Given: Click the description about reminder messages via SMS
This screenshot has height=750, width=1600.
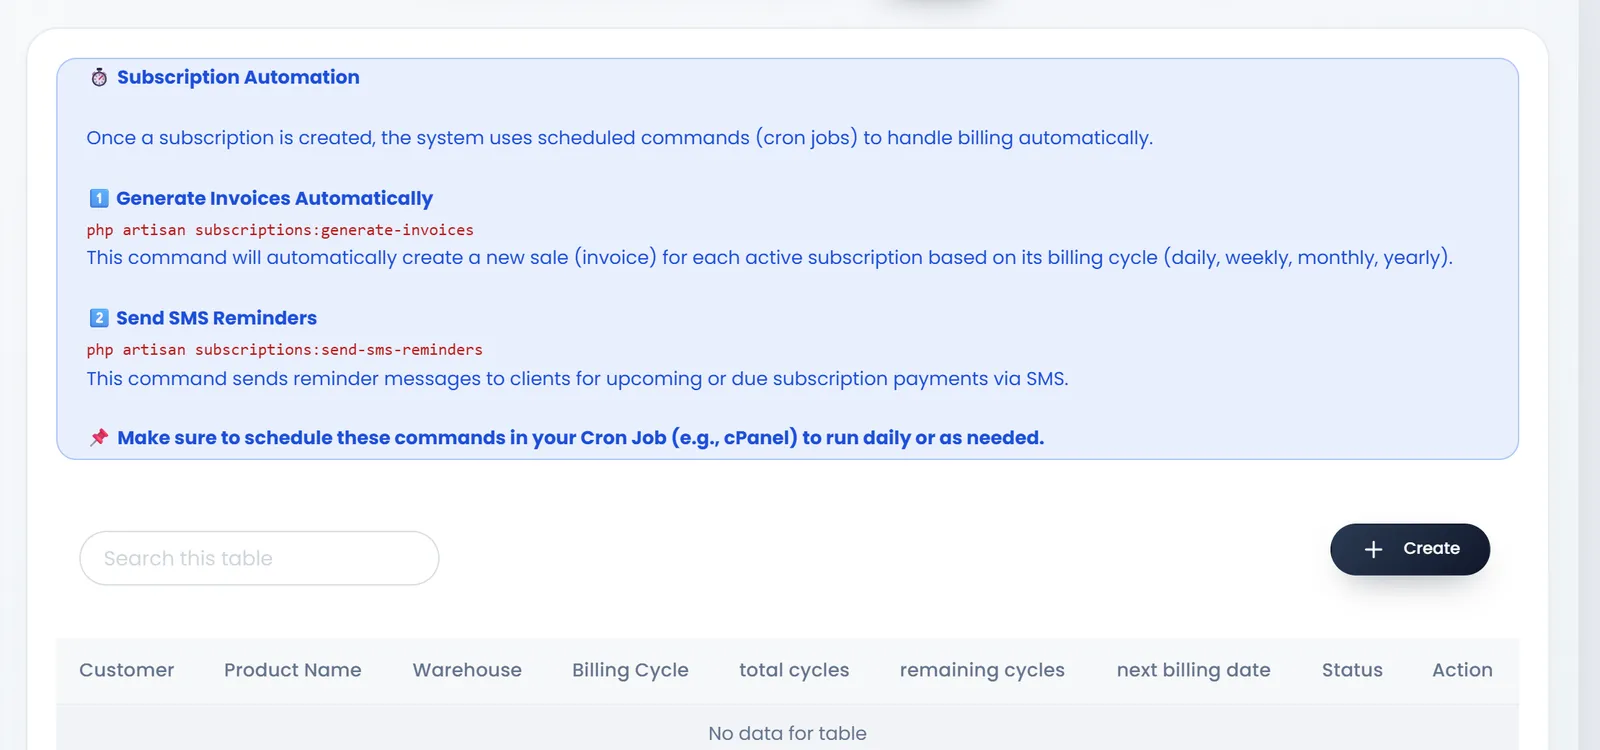Looking at the screenshot, I should [577, 379].
